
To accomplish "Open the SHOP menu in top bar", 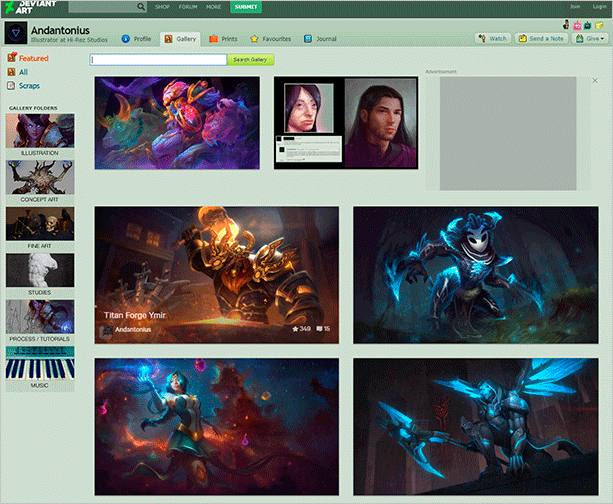I will click(162, 7).
